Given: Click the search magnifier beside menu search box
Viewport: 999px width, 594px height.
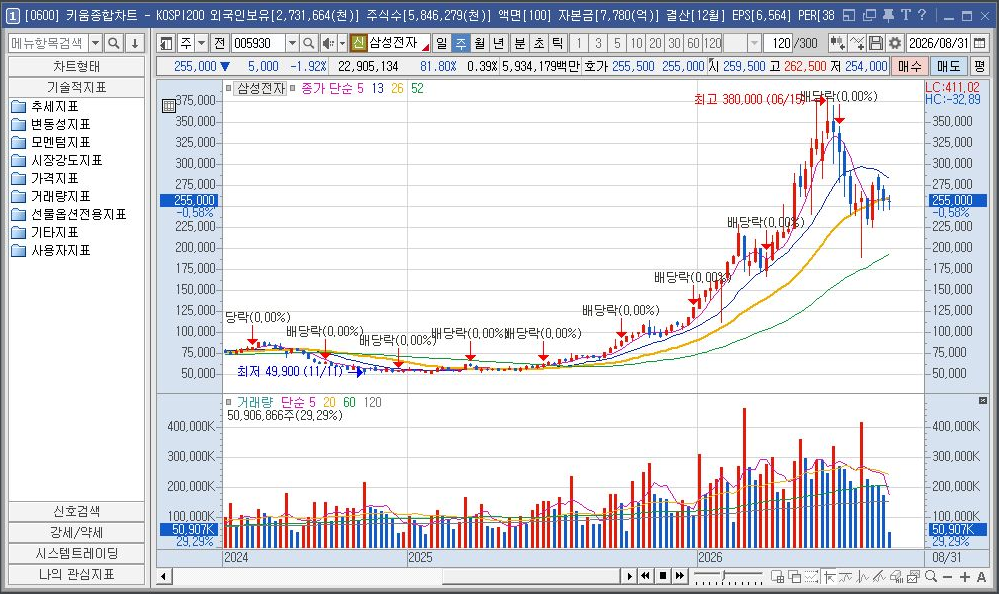Looking at the screenshot, I should (114, 43).
